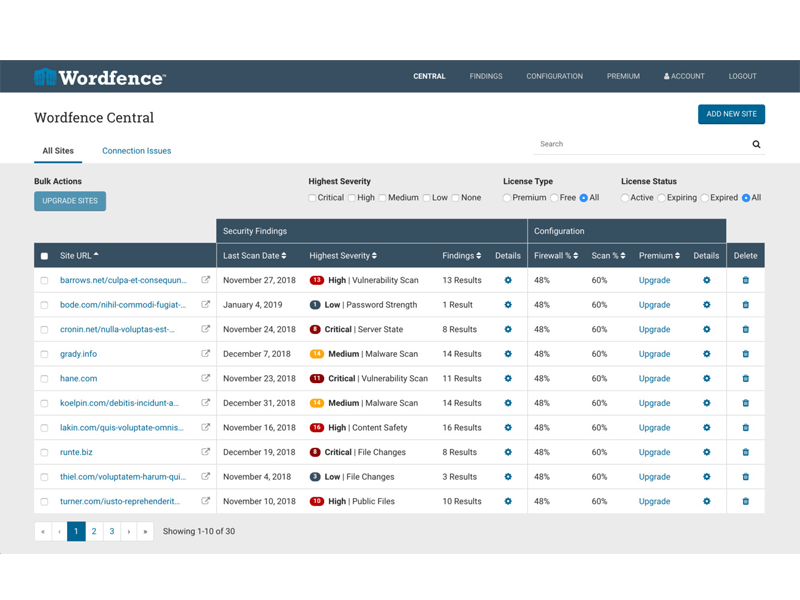
Task: Delete barrows.net site with trash icon
Action: pyautogui.click(x=745, y=280)
